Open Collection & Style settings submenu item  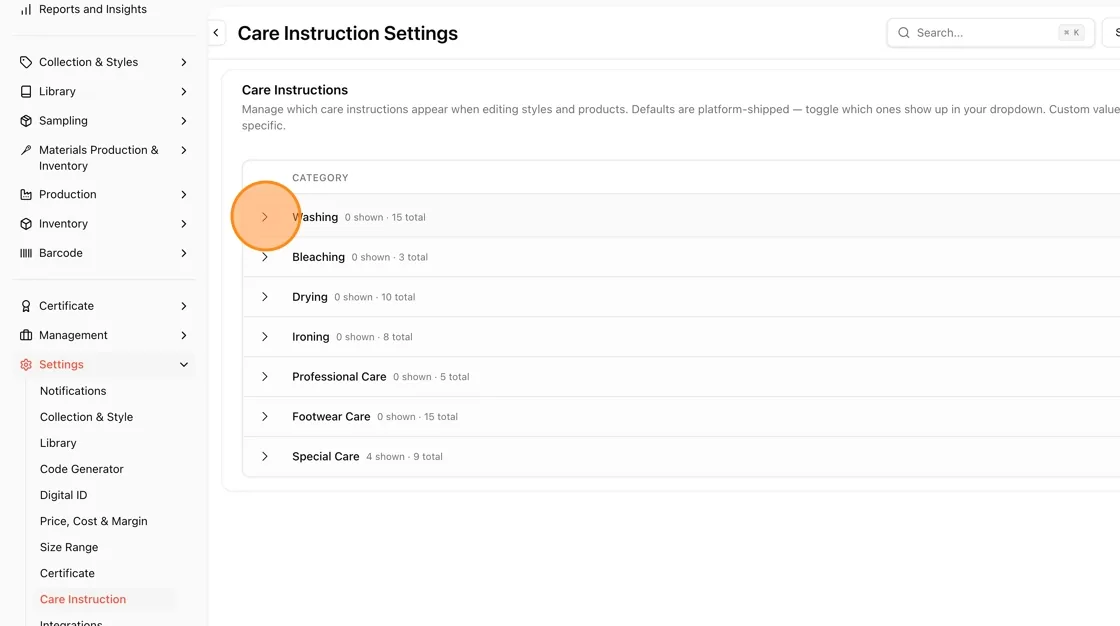tap(86, 417)
